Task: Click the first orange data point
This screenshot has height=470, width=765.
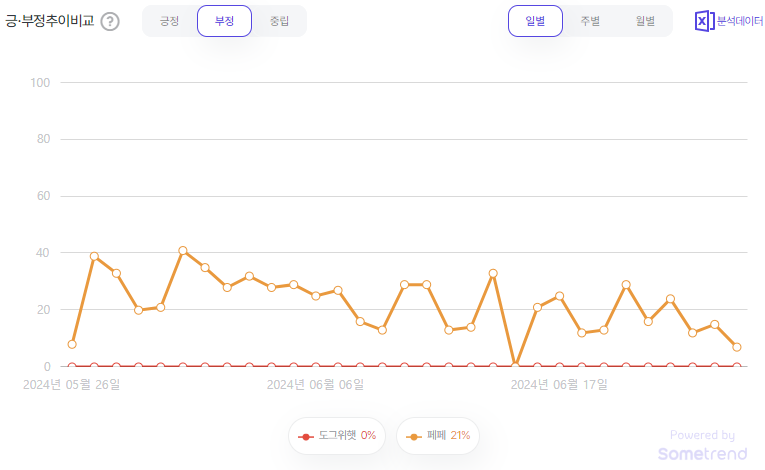Action: pos(72,344)
